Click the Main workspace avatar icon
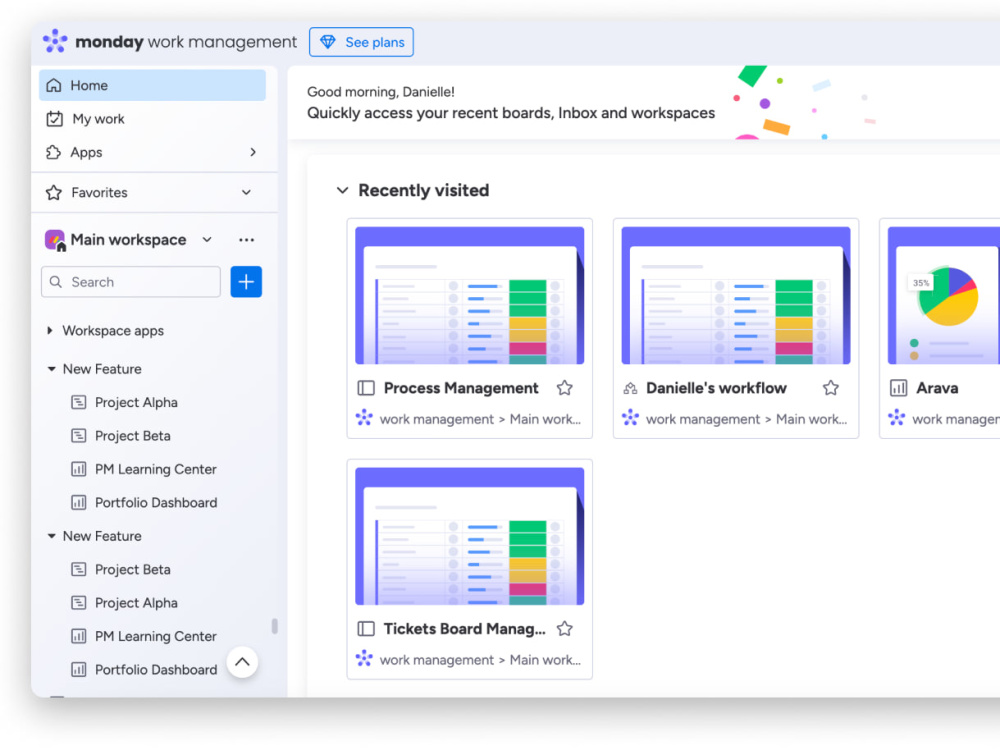The width and height of the screenshot is (1000, 750). (x=55, y=240)
